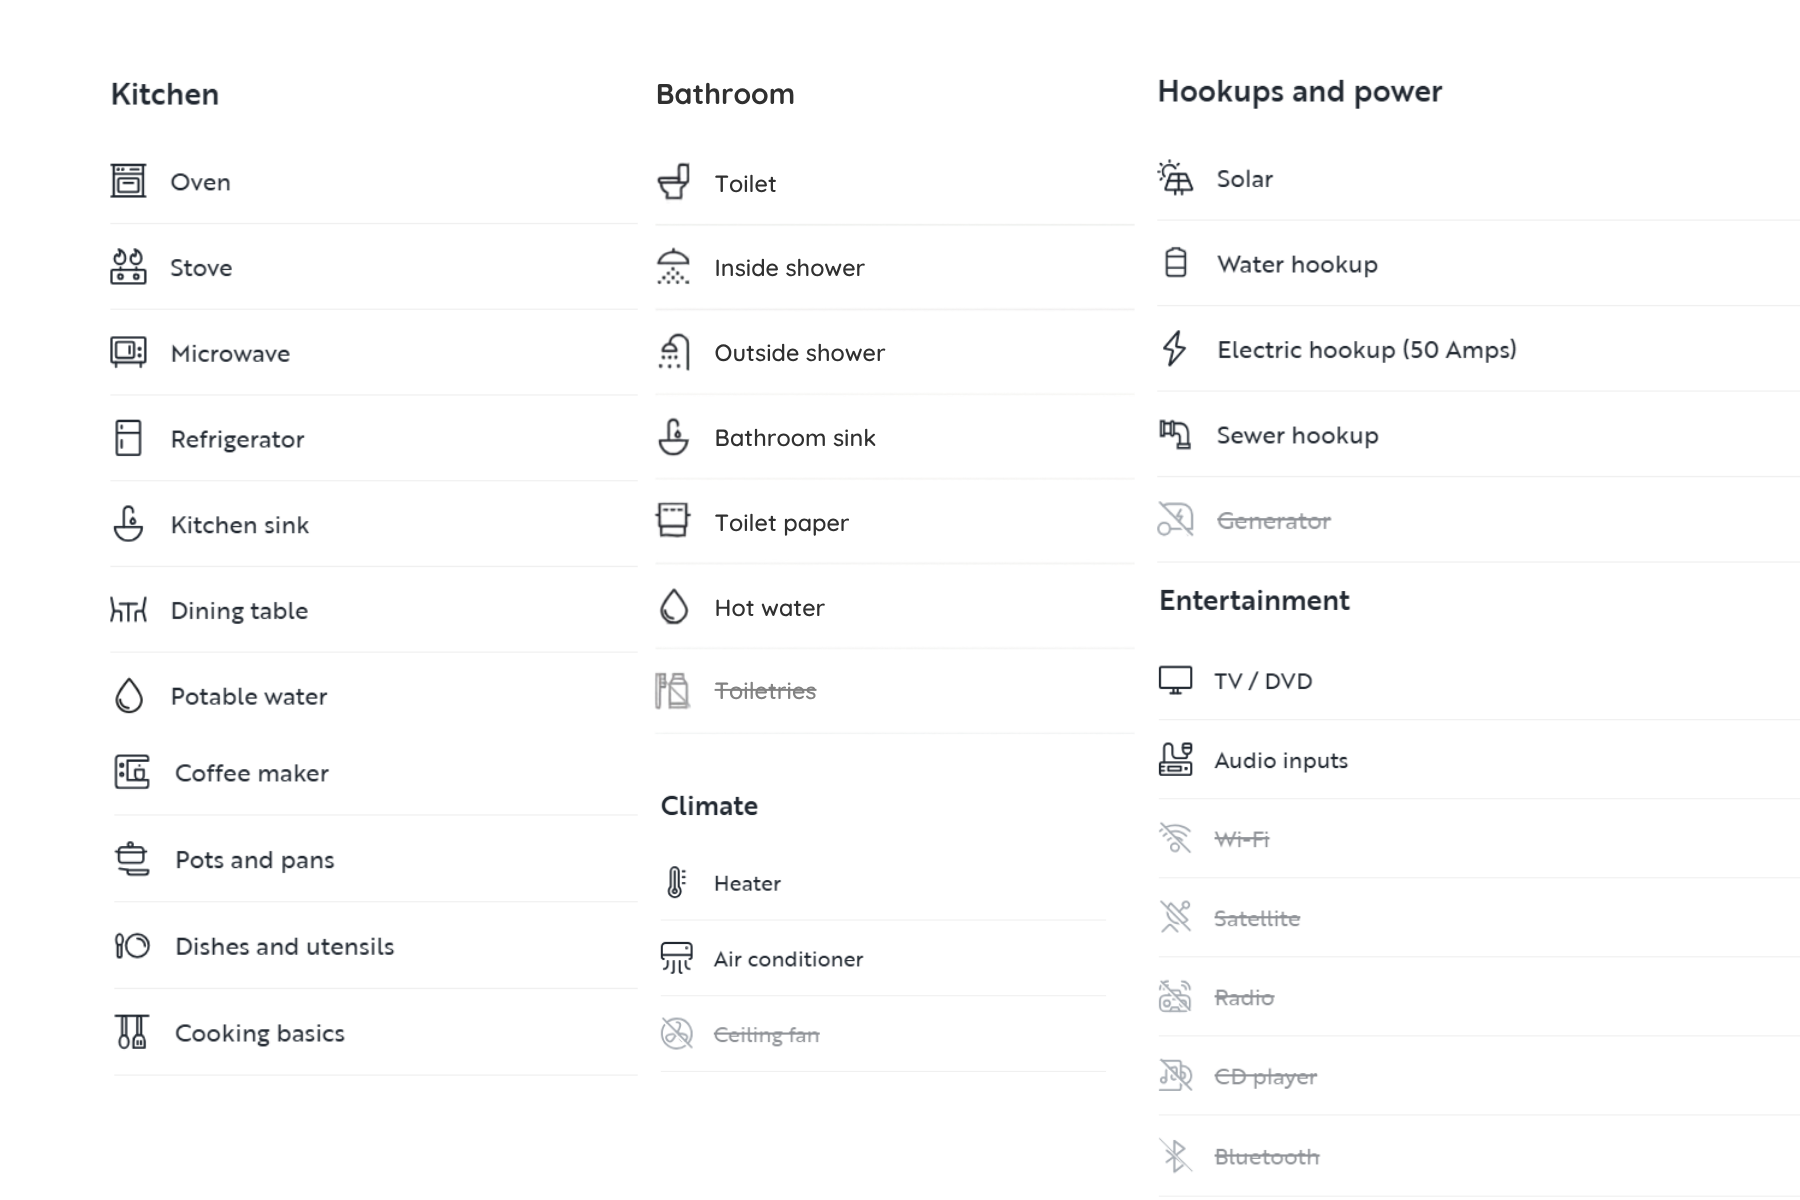Click the Toilet paper label

click(781, 523)
